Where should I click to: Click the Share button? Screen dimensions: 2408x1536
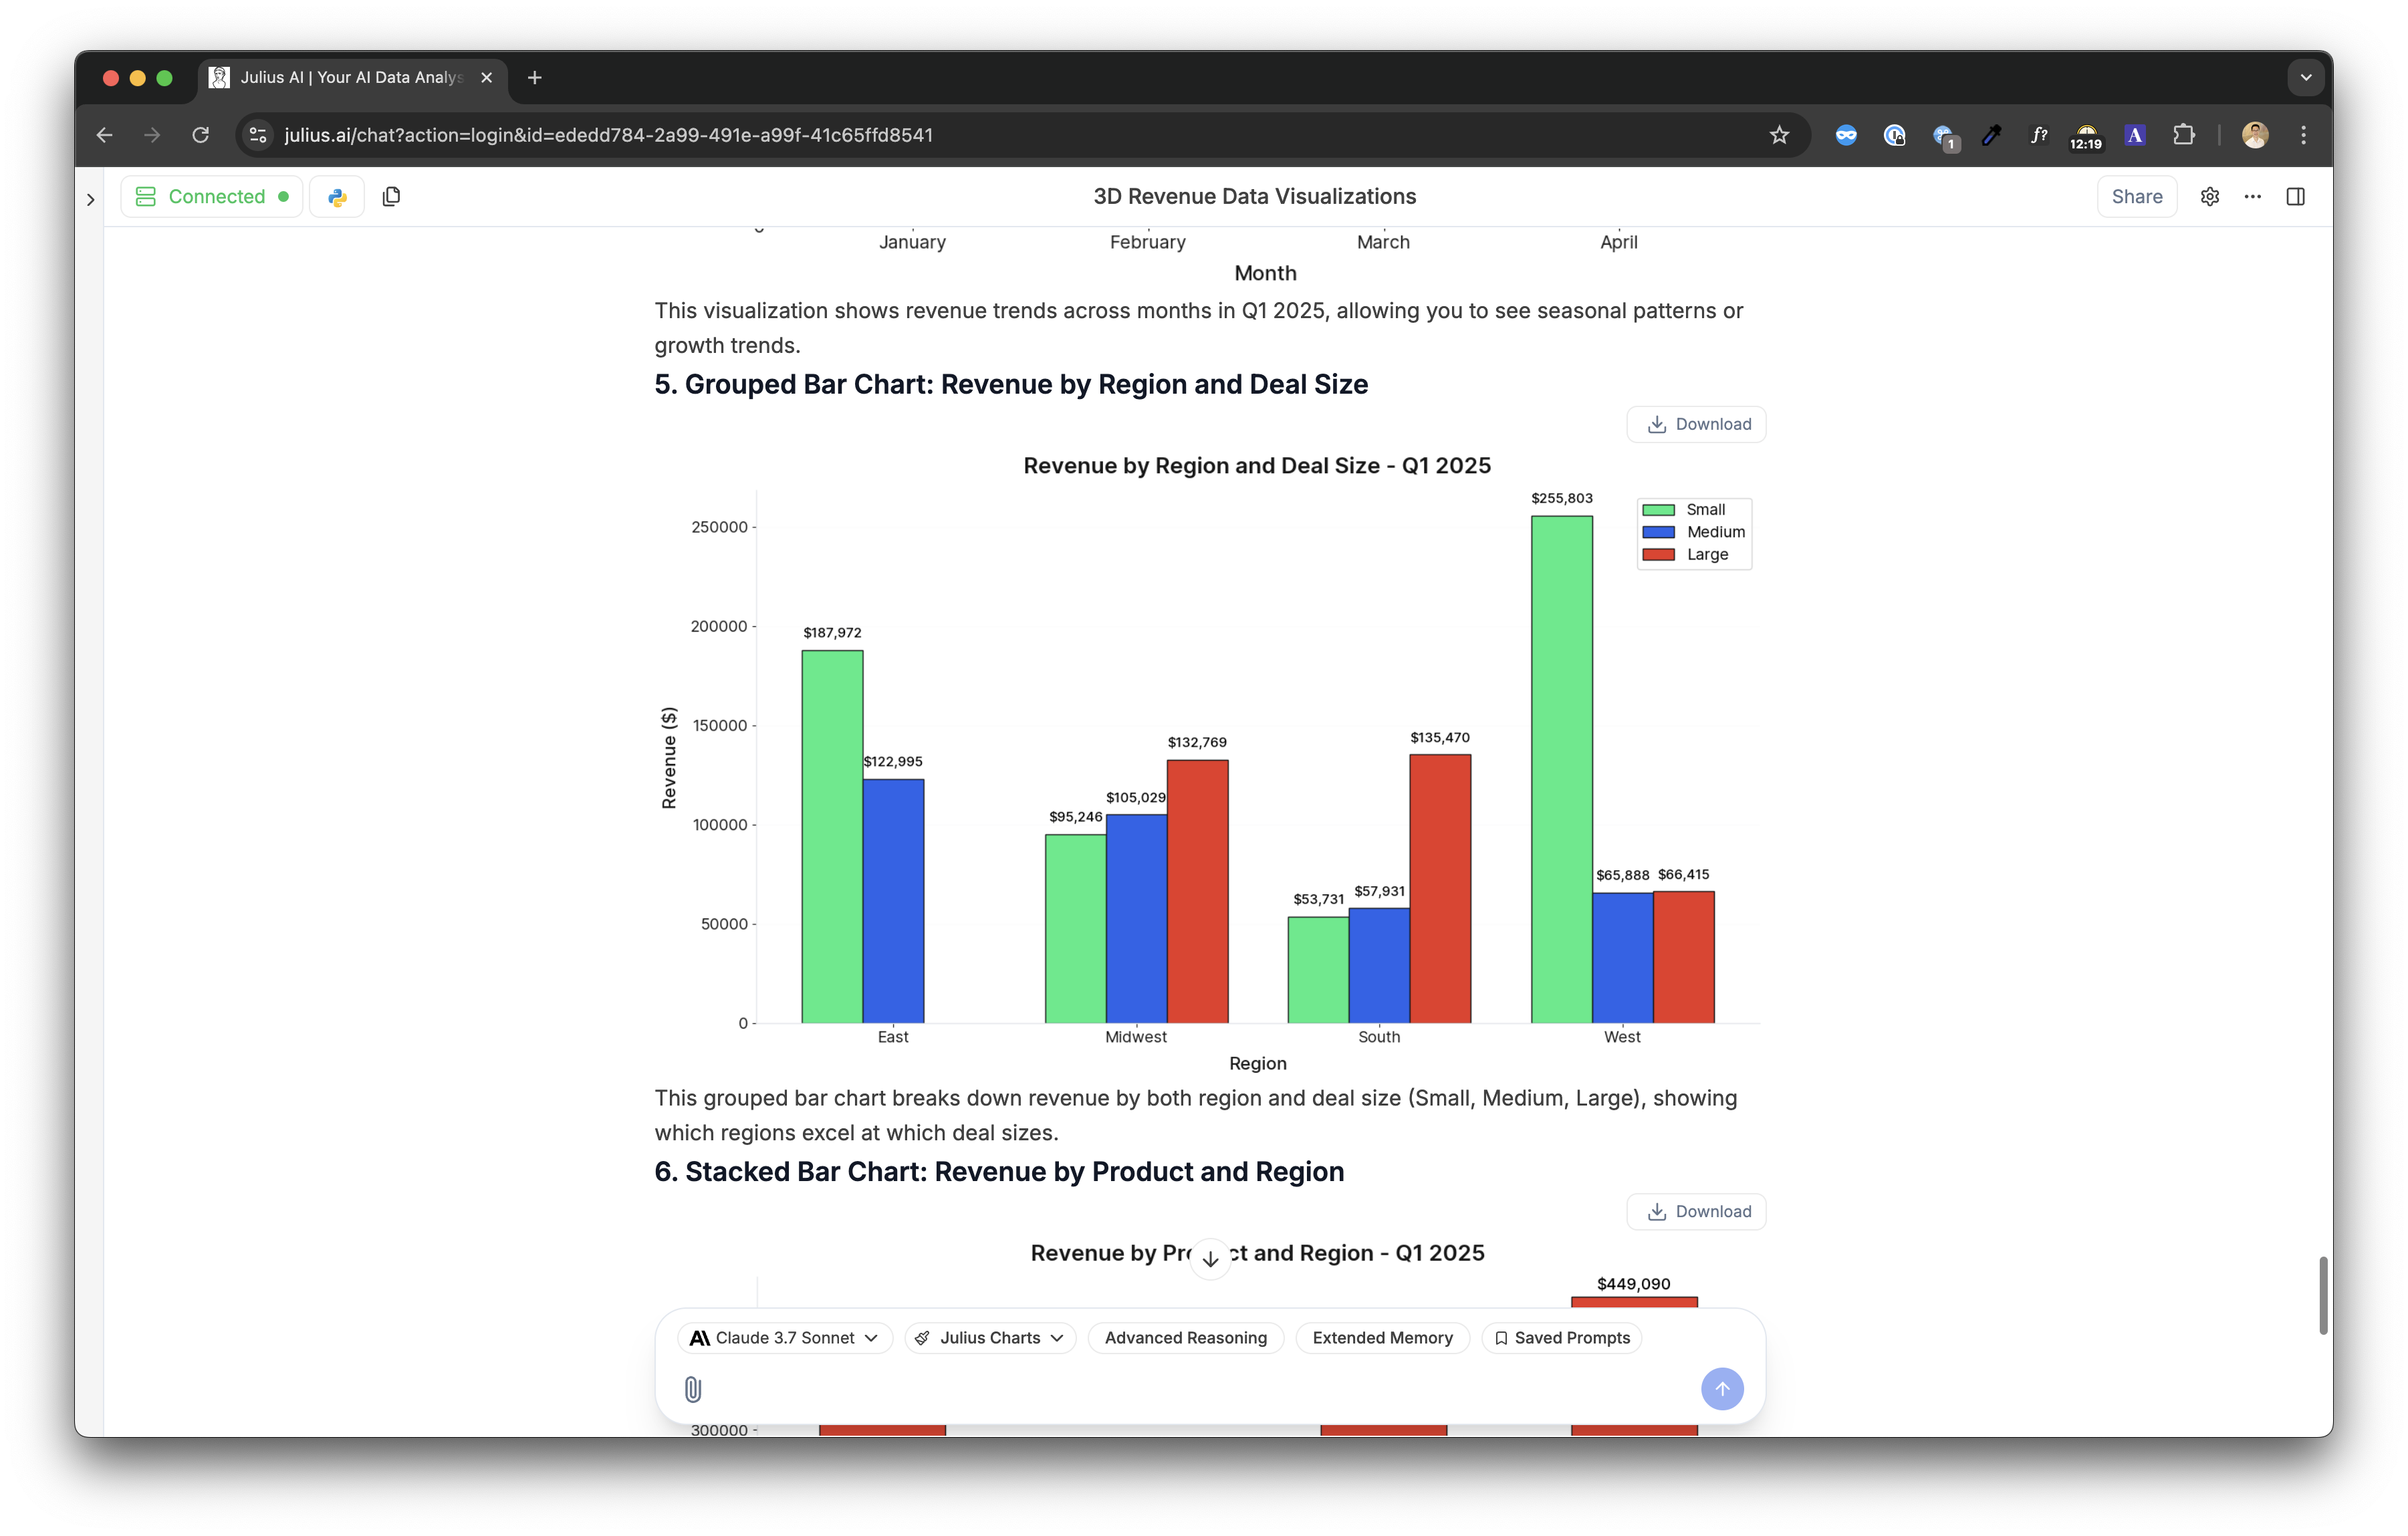(x=2137, y=196)
